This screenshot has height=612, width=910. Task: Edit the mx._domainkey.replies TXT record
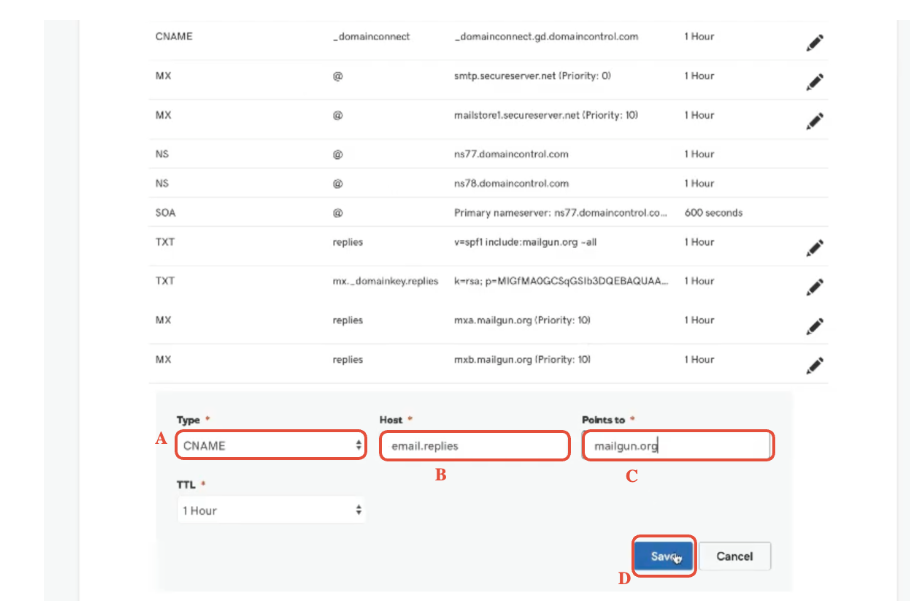[815, 287]
